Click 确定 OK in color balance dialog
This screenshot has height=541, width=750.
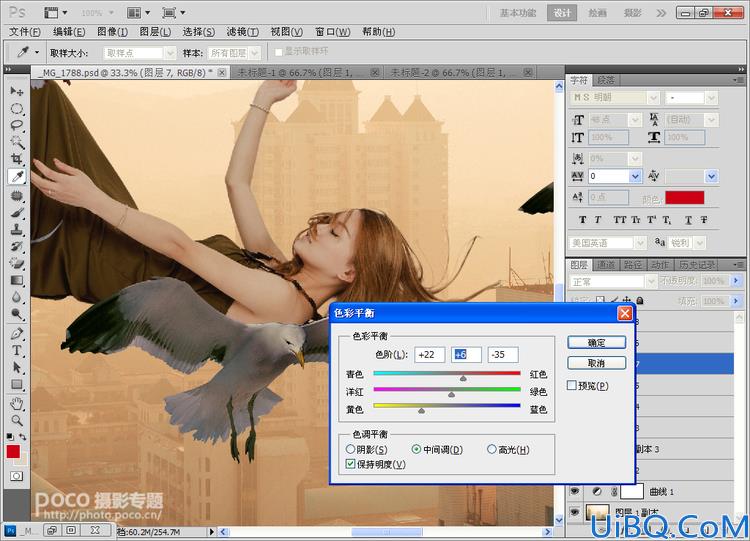tap(596, 342)
